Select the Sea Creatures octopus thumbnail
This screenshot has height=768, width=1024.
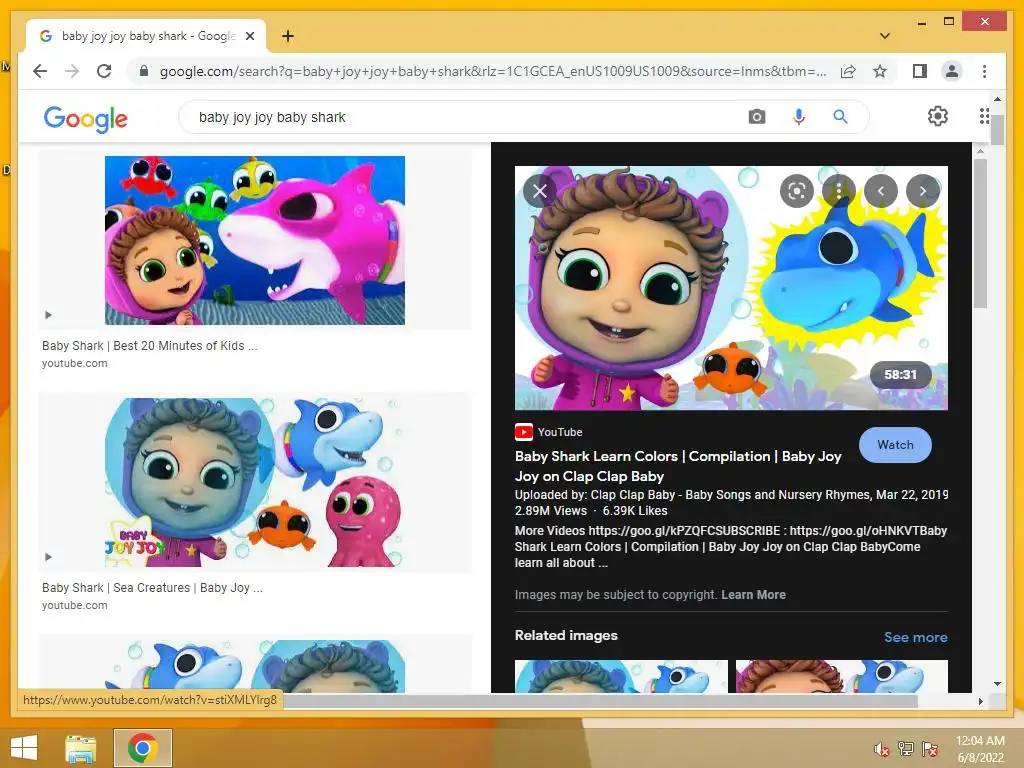[255, 482]
